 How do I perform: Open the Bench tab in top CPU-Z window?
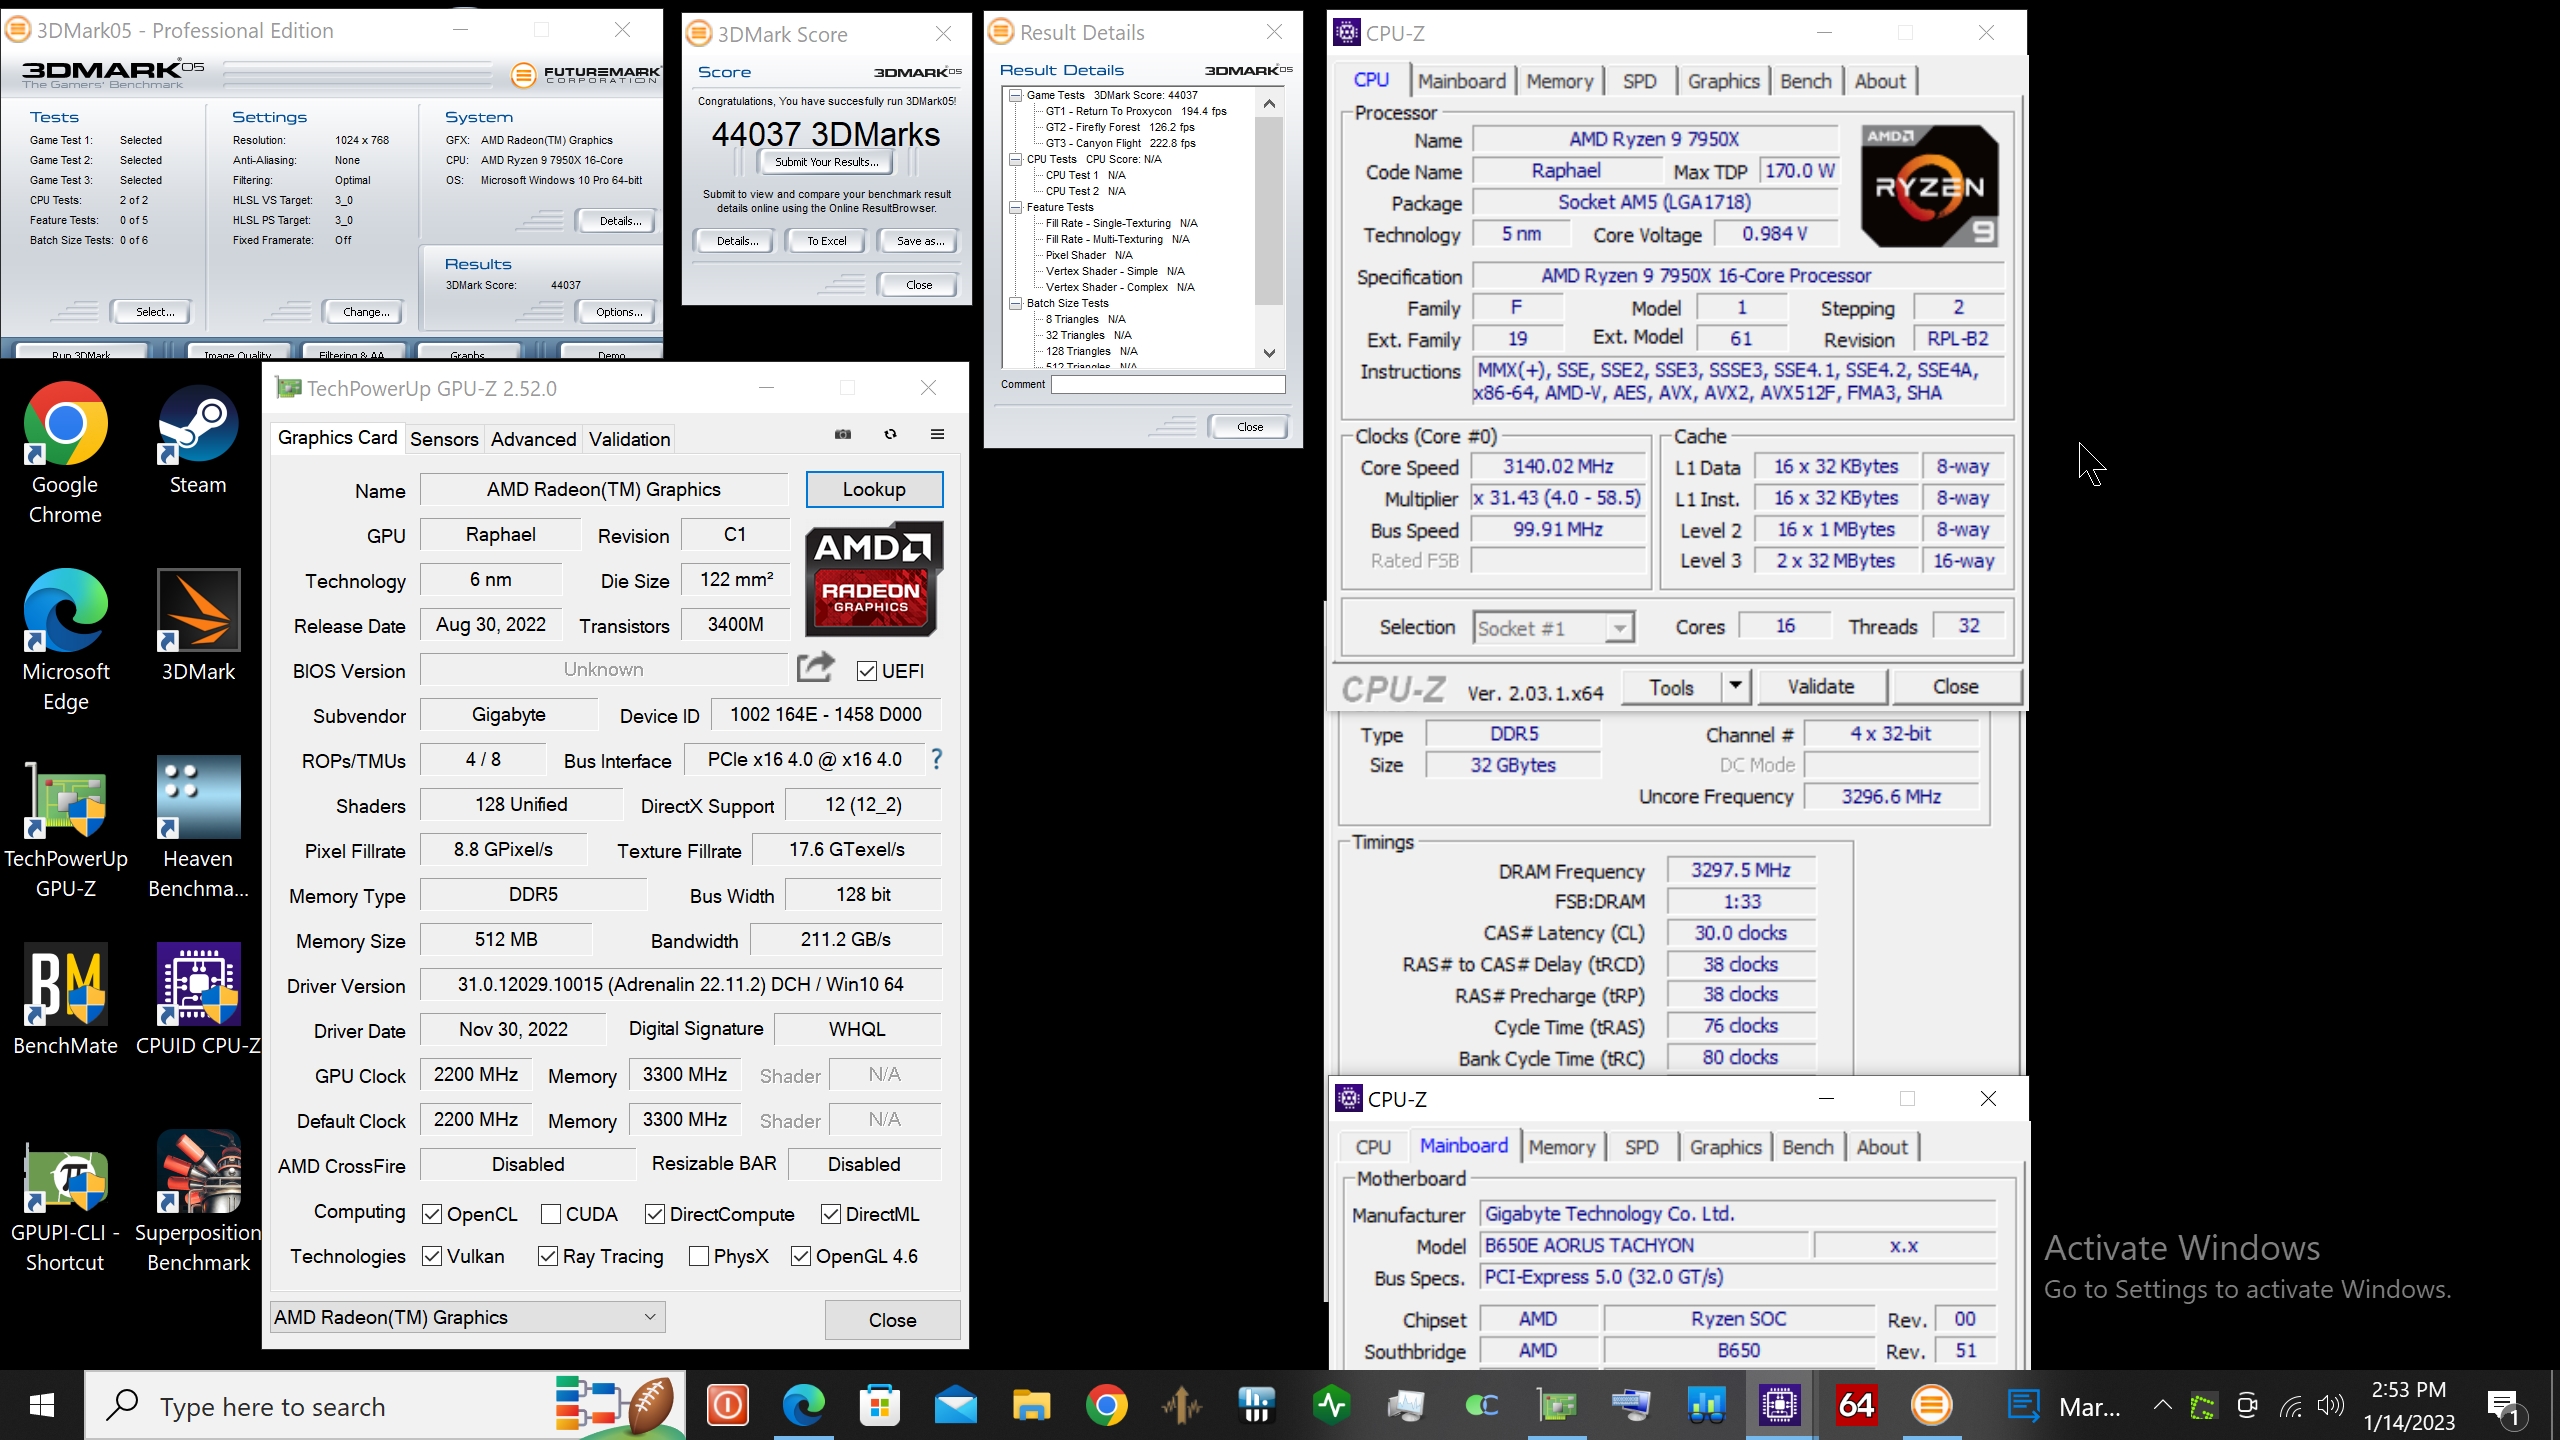coord(1806,81)
